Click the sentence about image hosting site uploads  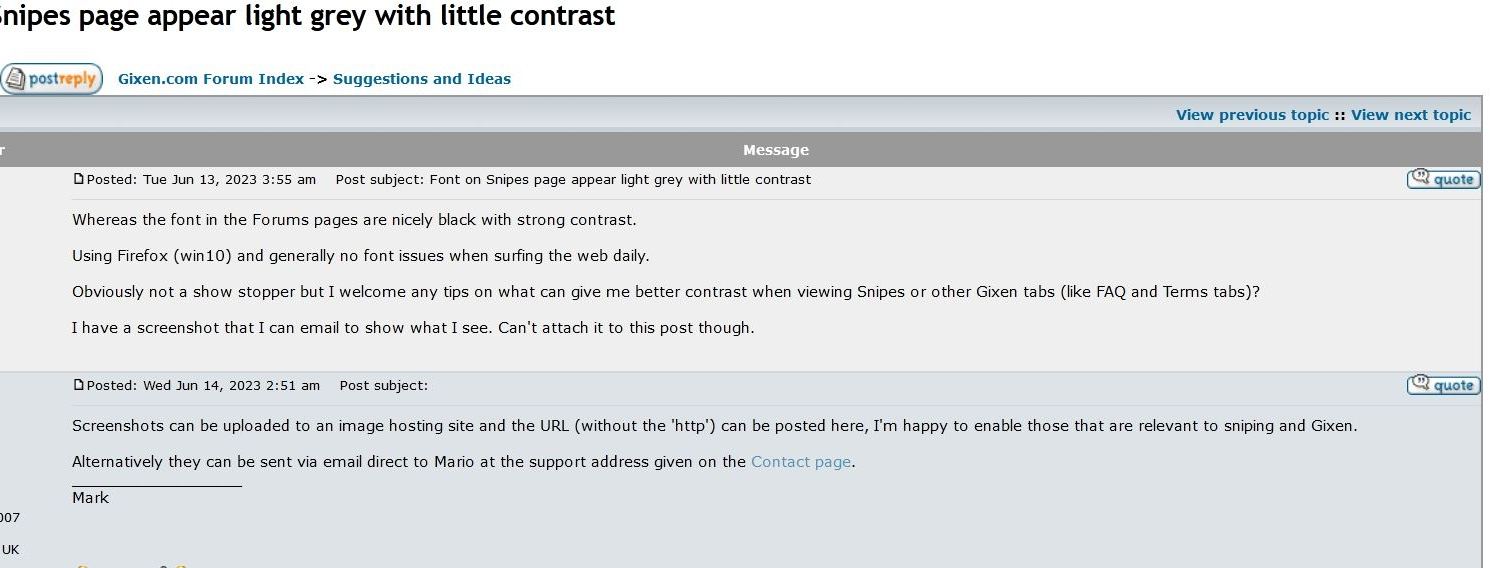point(715,426)
